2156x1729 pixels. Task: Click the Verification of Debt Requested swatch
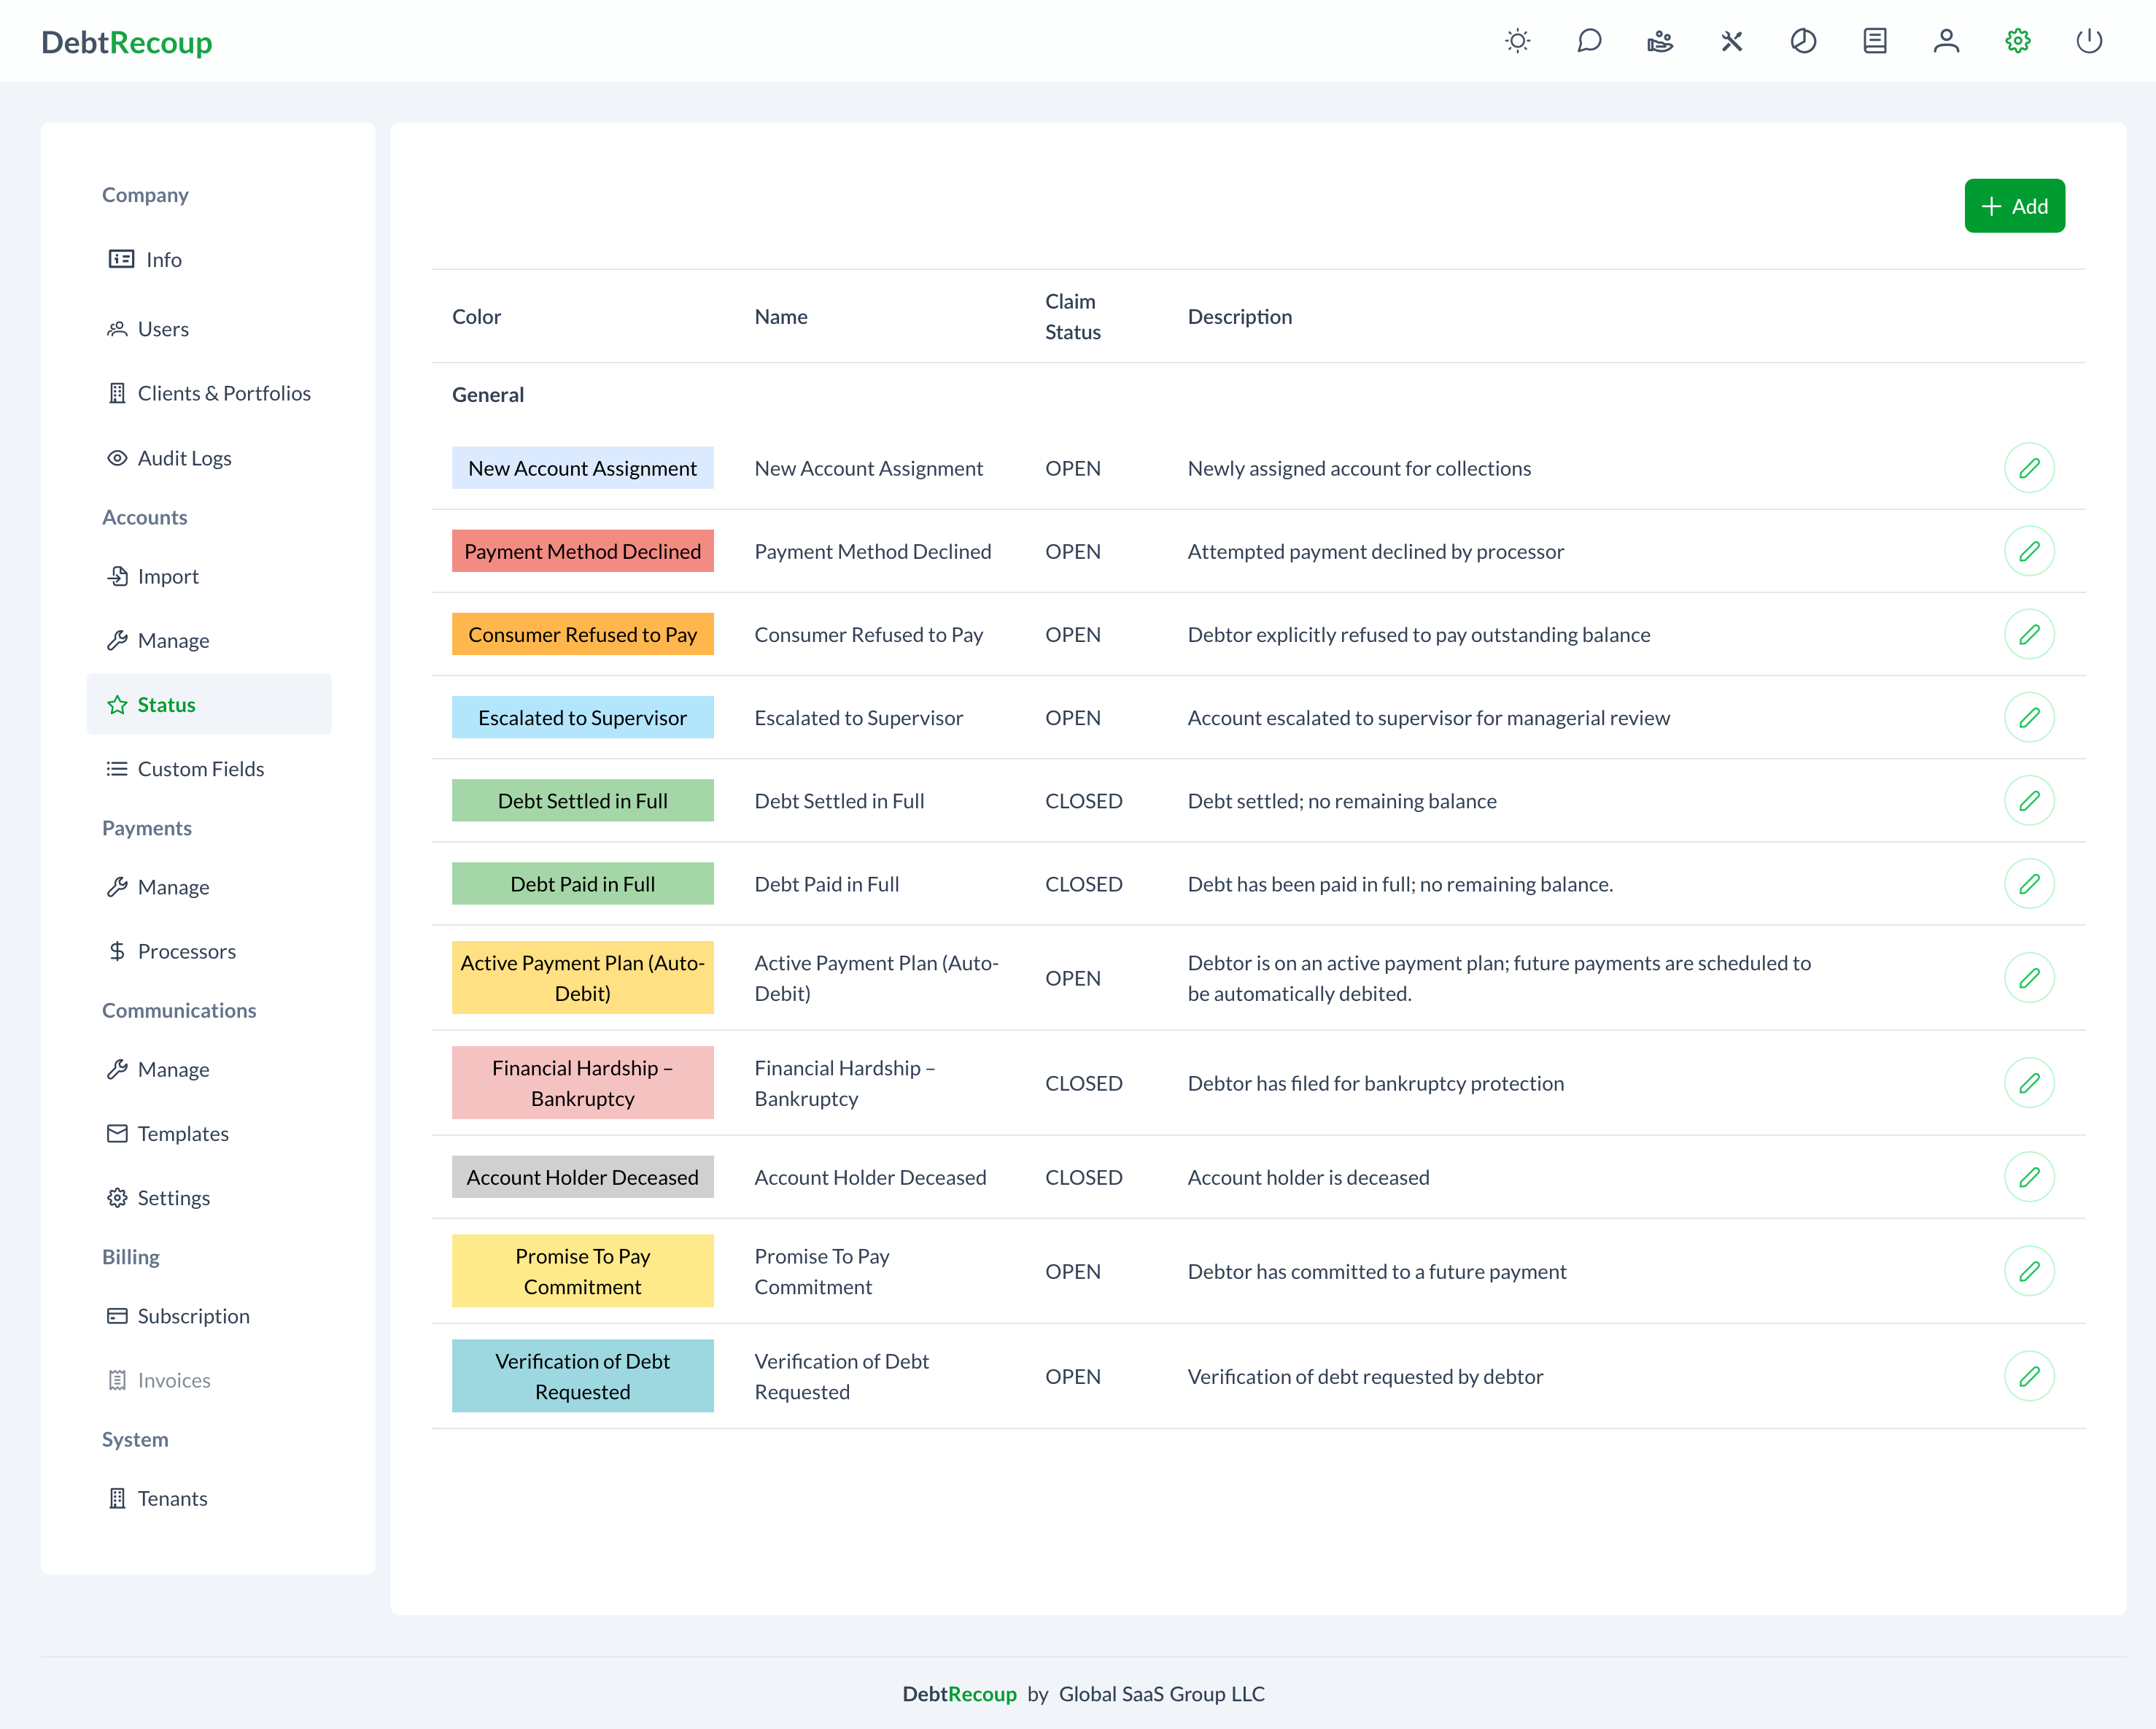click(x=582, y=1376)
